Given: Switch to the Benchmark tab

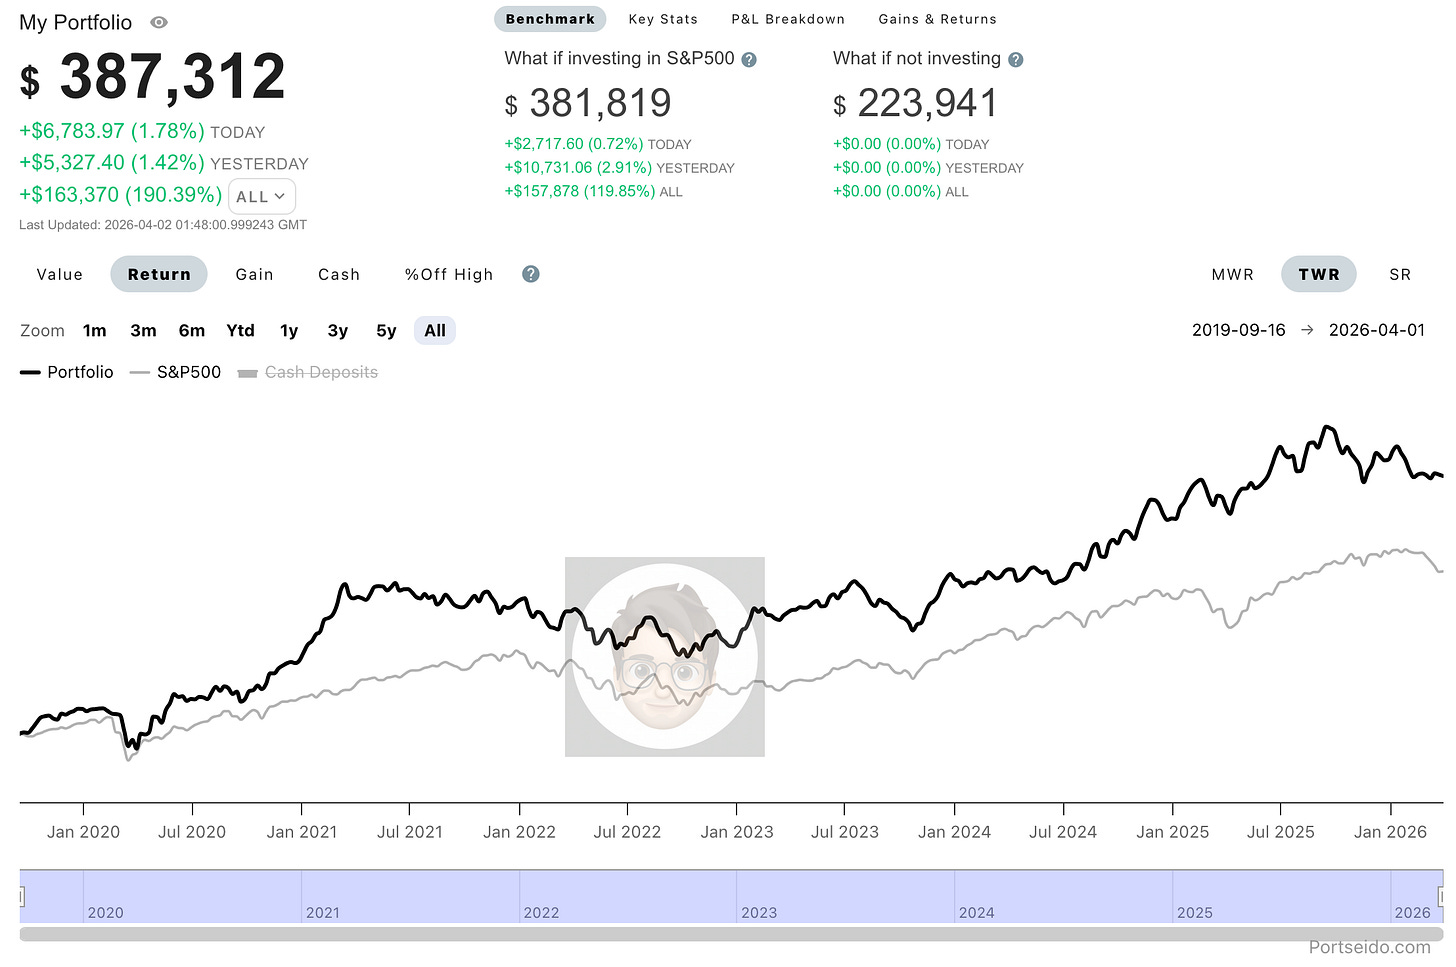Looking at the screenshot, I should (550, 19).
